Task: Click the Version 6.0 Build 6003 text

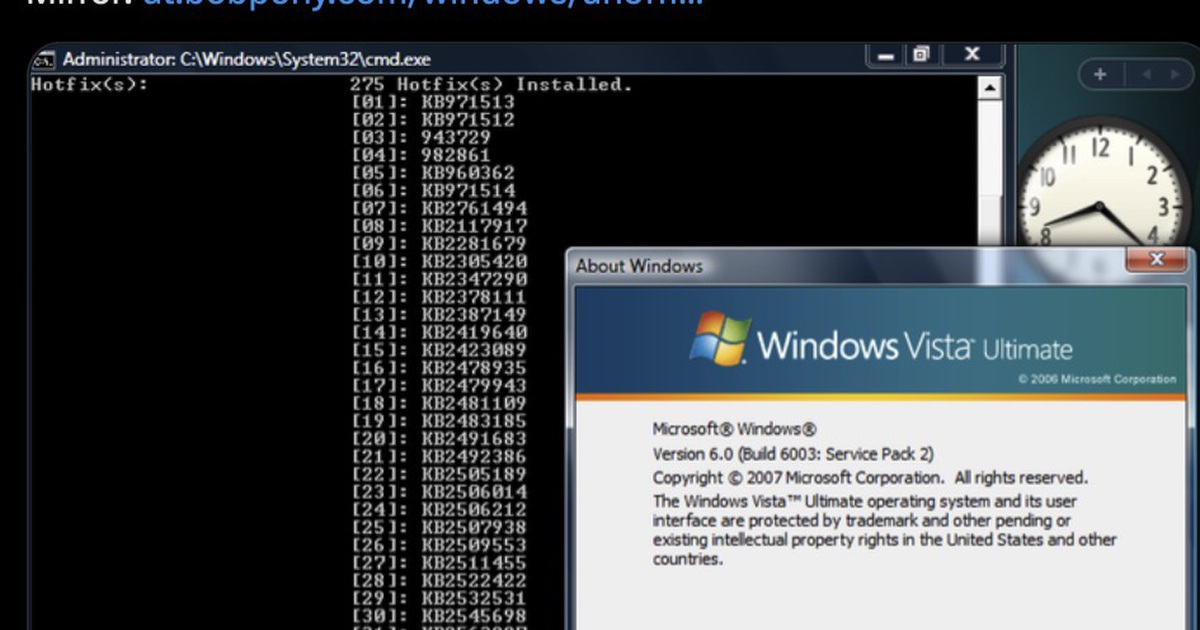Action: [793, 454]
